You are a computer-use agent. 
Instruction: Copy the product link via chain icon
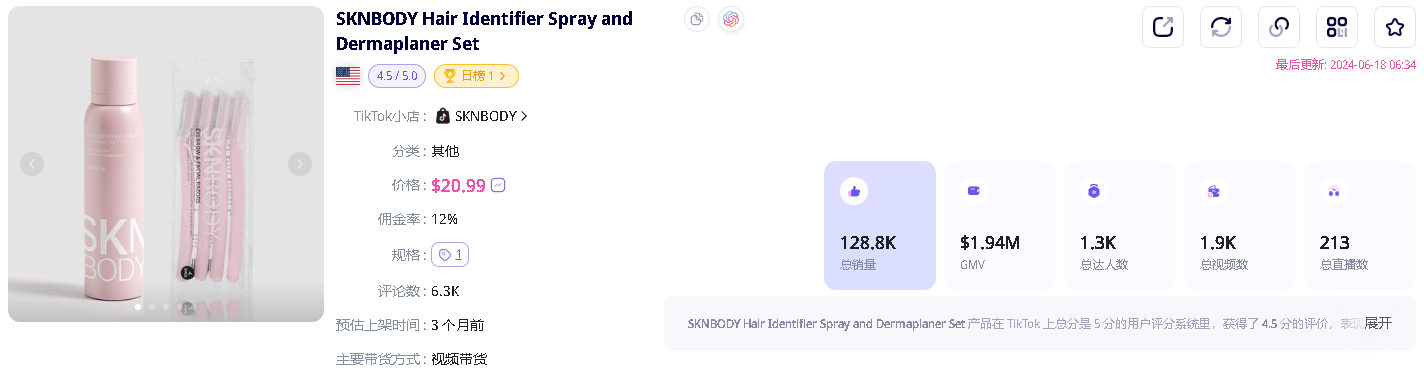click(1279, 27)
